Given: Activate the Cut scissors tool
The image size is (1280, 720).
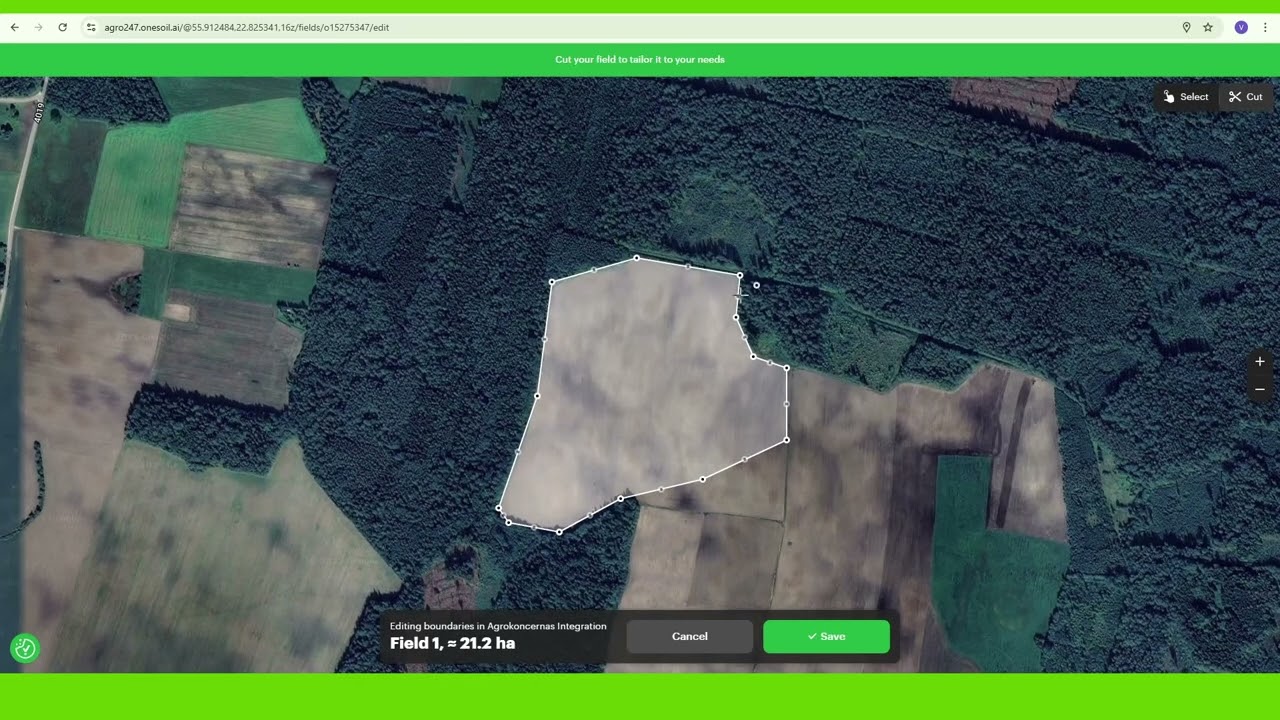Looking at the screenshot, I should (x=1246, y=97).
